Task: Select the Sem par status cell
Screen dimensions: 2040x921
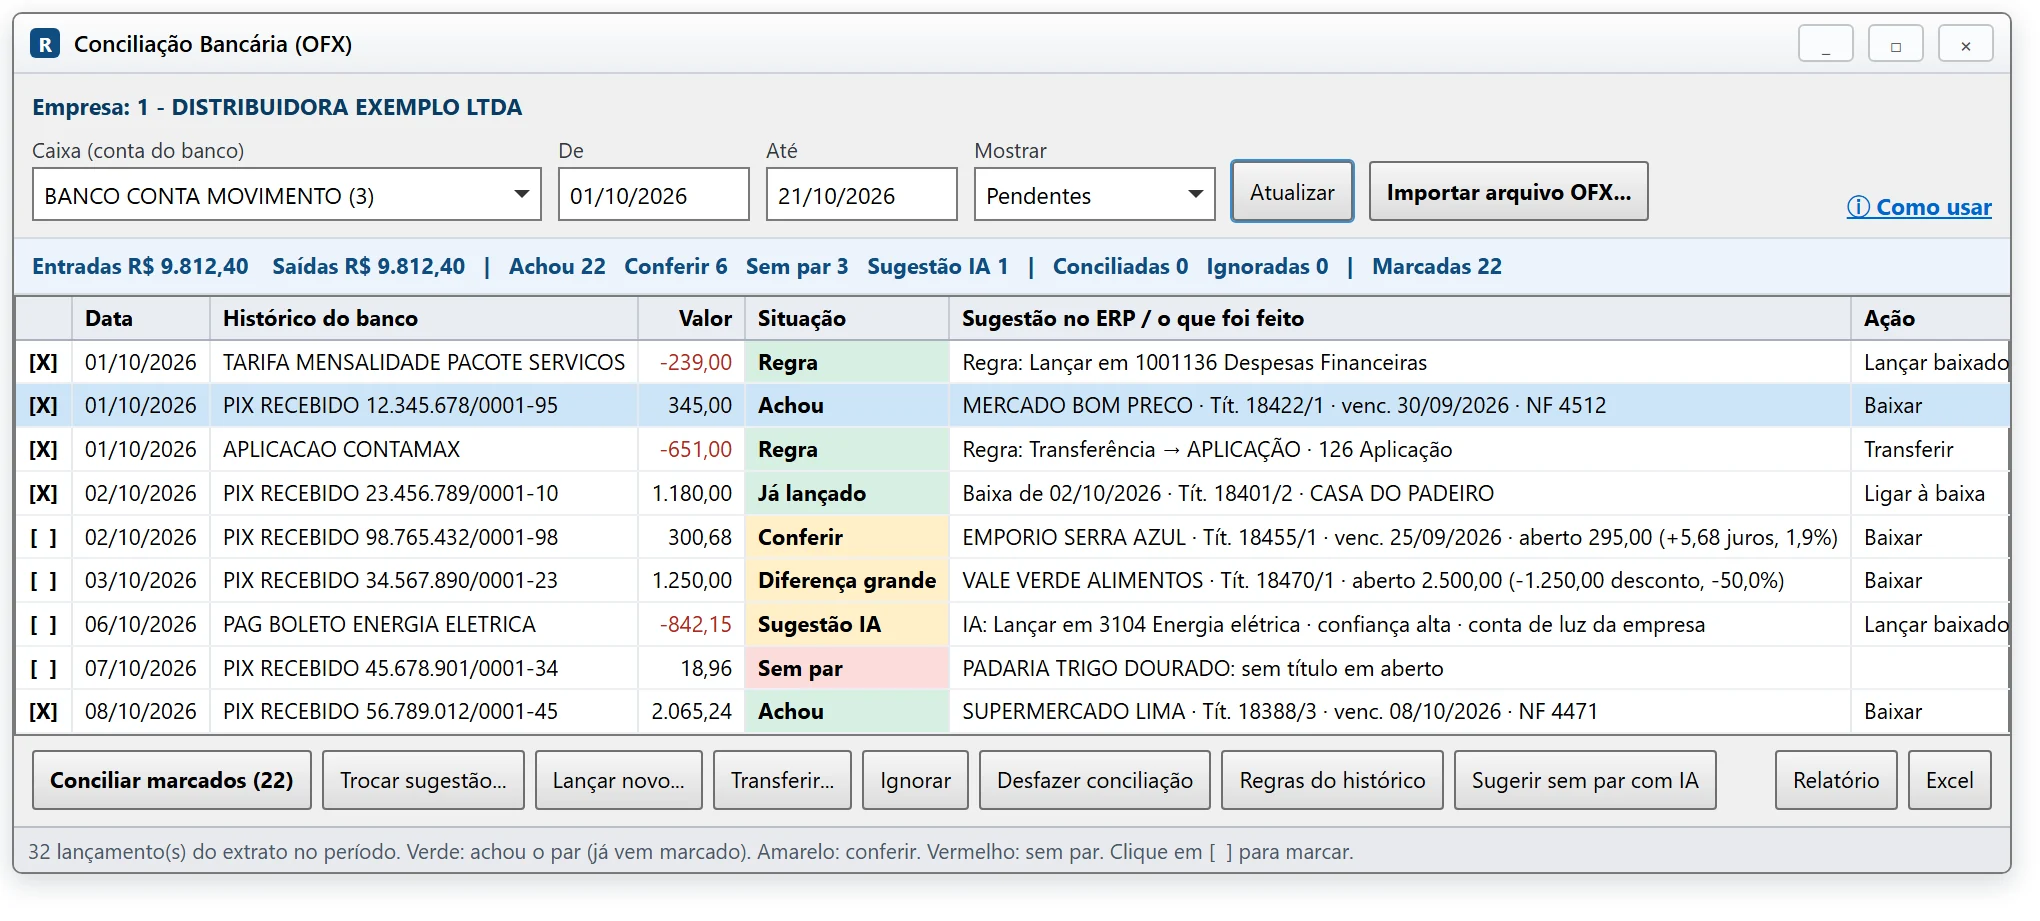Action: (847, 668)
